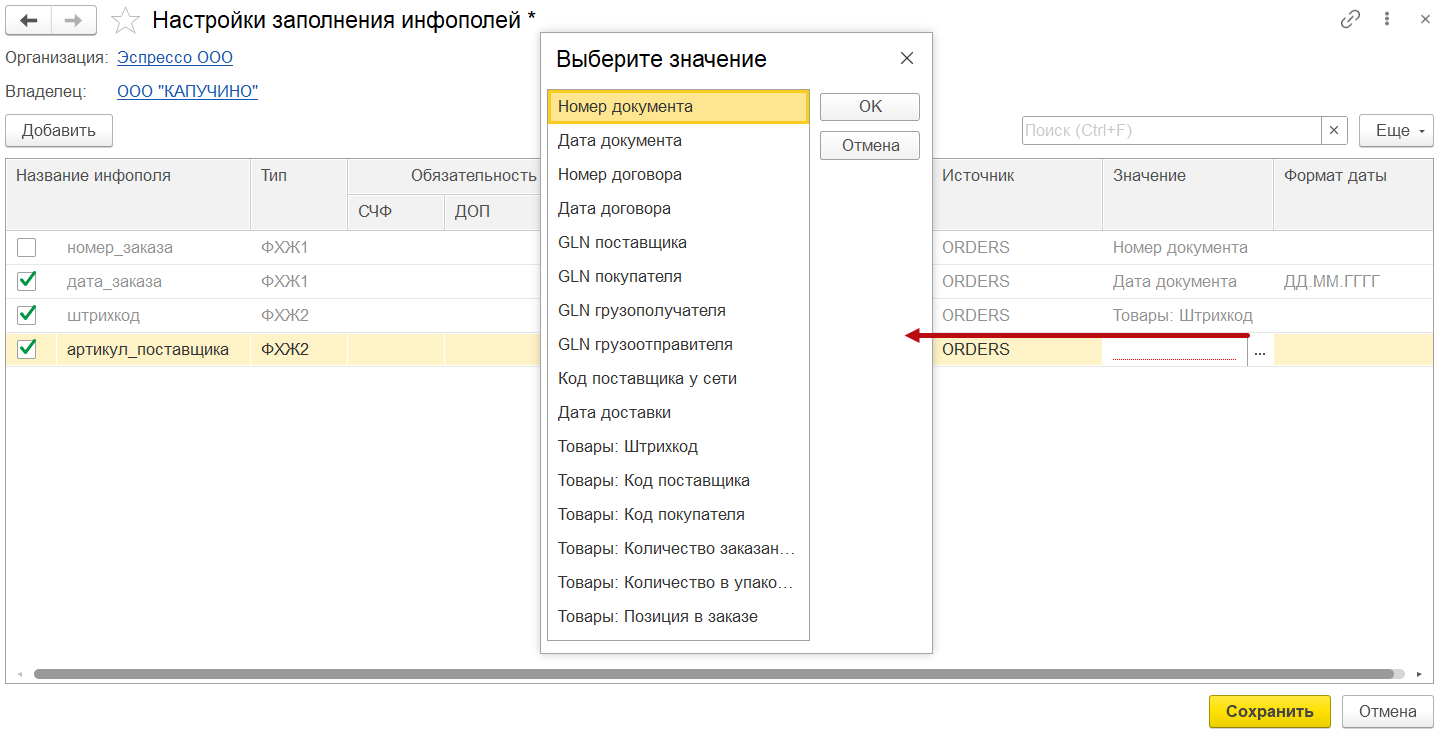Click the 'Тип' column header
1443x735 pixels.
pyautogui.click(x=298, y=194)
